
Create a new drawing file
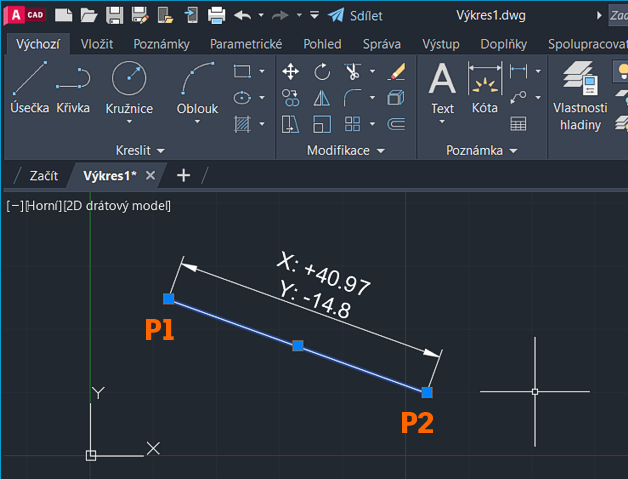(63, 16)
